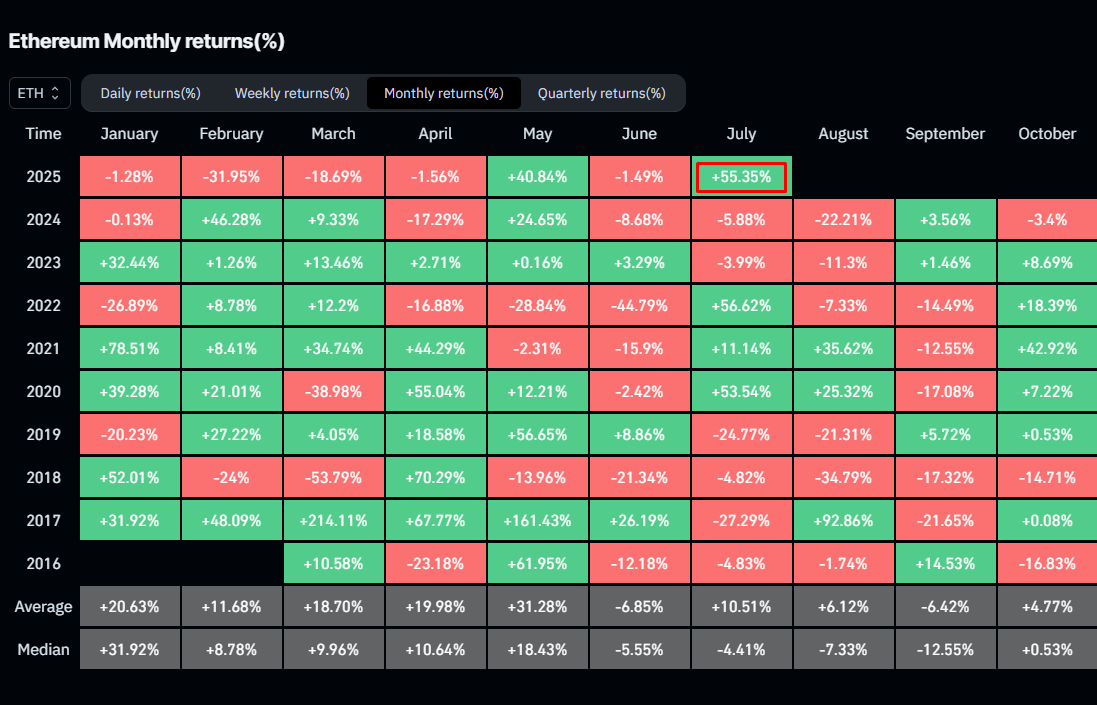The height and width of the screenshot is (705, 1097).
Task: Click the +78.51% January 2021 cell
Action: point(129,348)
